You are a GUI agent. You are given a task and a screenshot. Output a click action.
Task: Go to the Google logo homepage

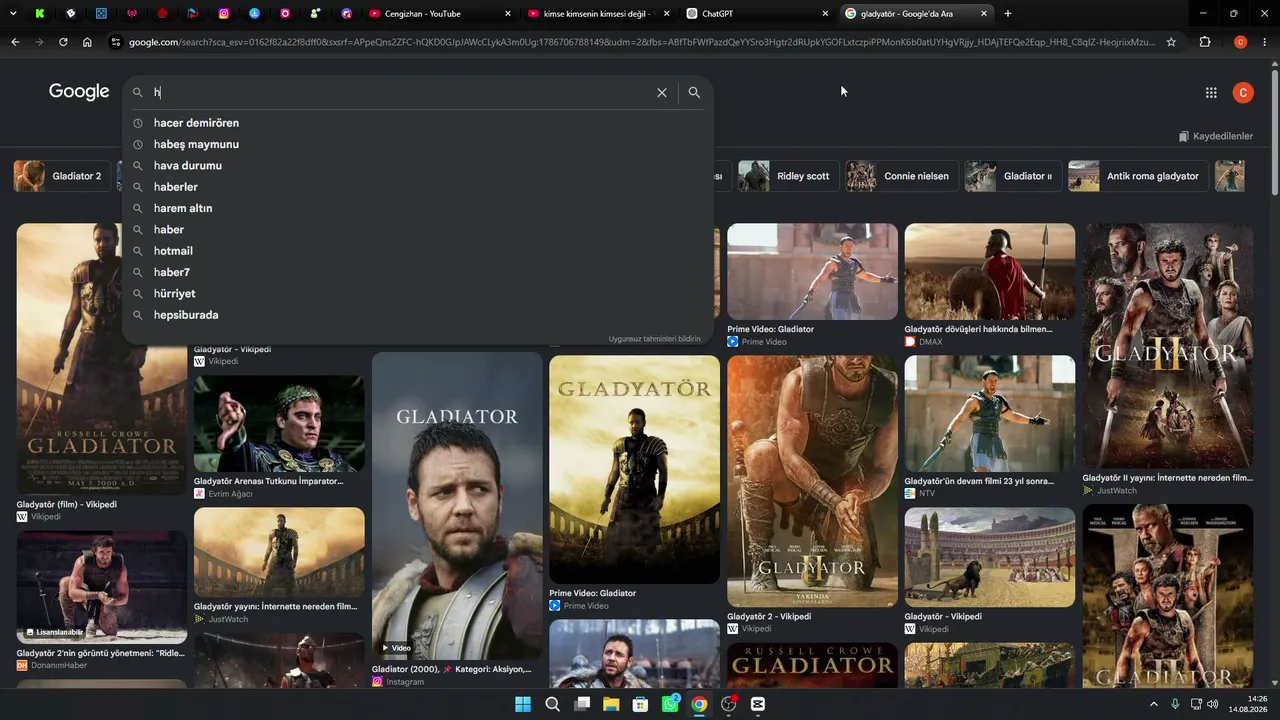point(79,92)
